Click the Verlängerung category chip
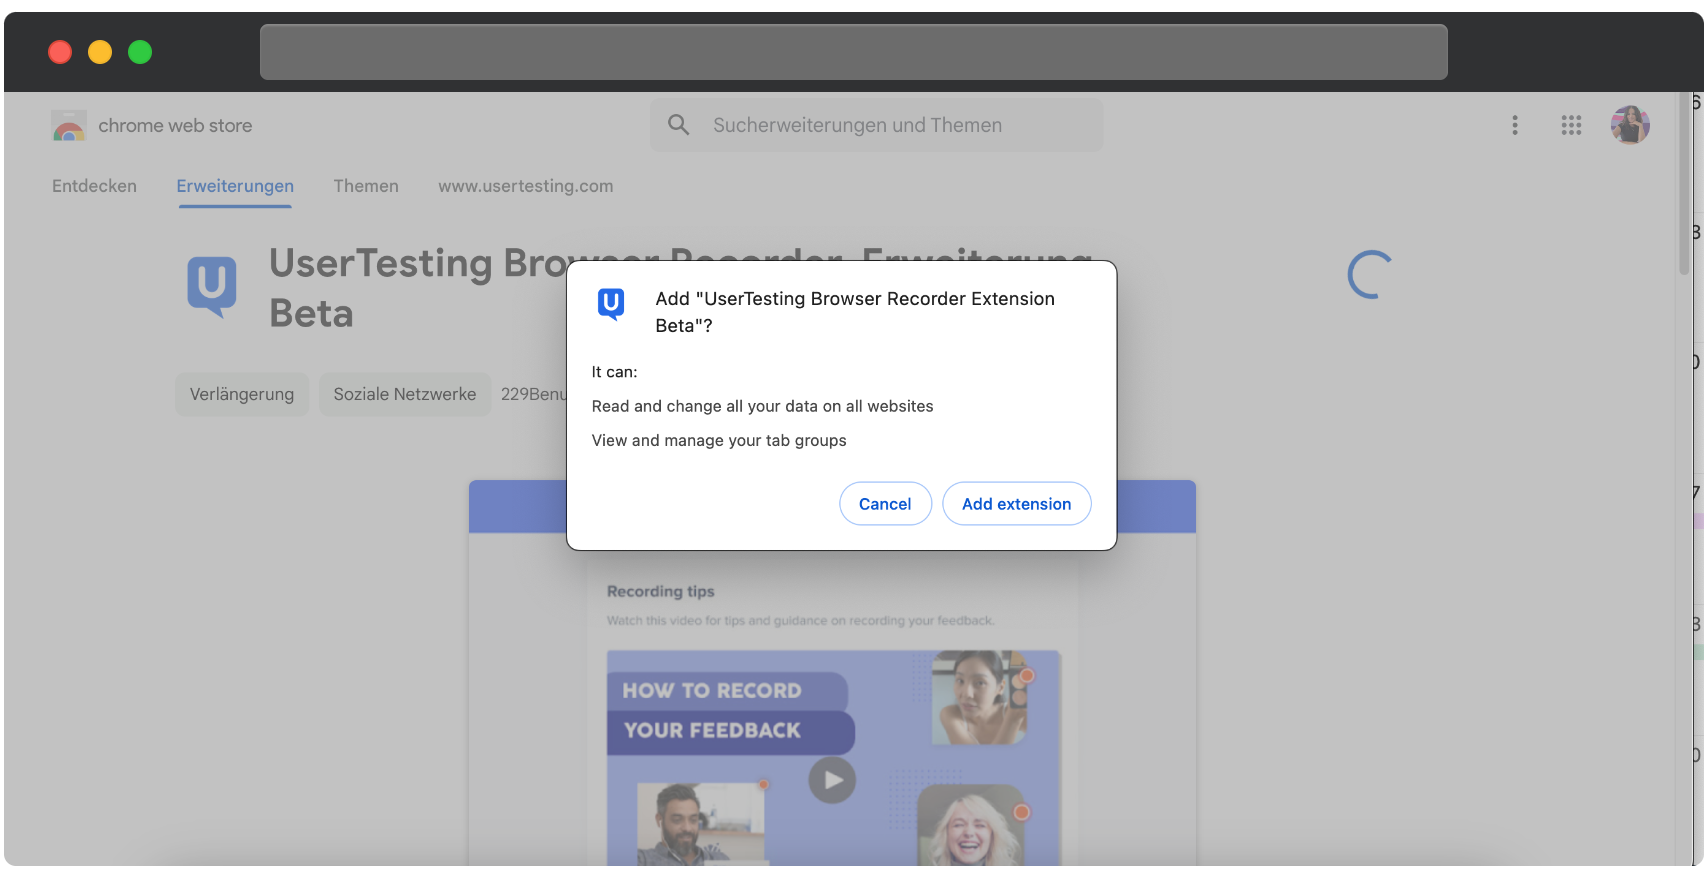The height and width of the screenshot is (878, 1708). tap(242, 394)
